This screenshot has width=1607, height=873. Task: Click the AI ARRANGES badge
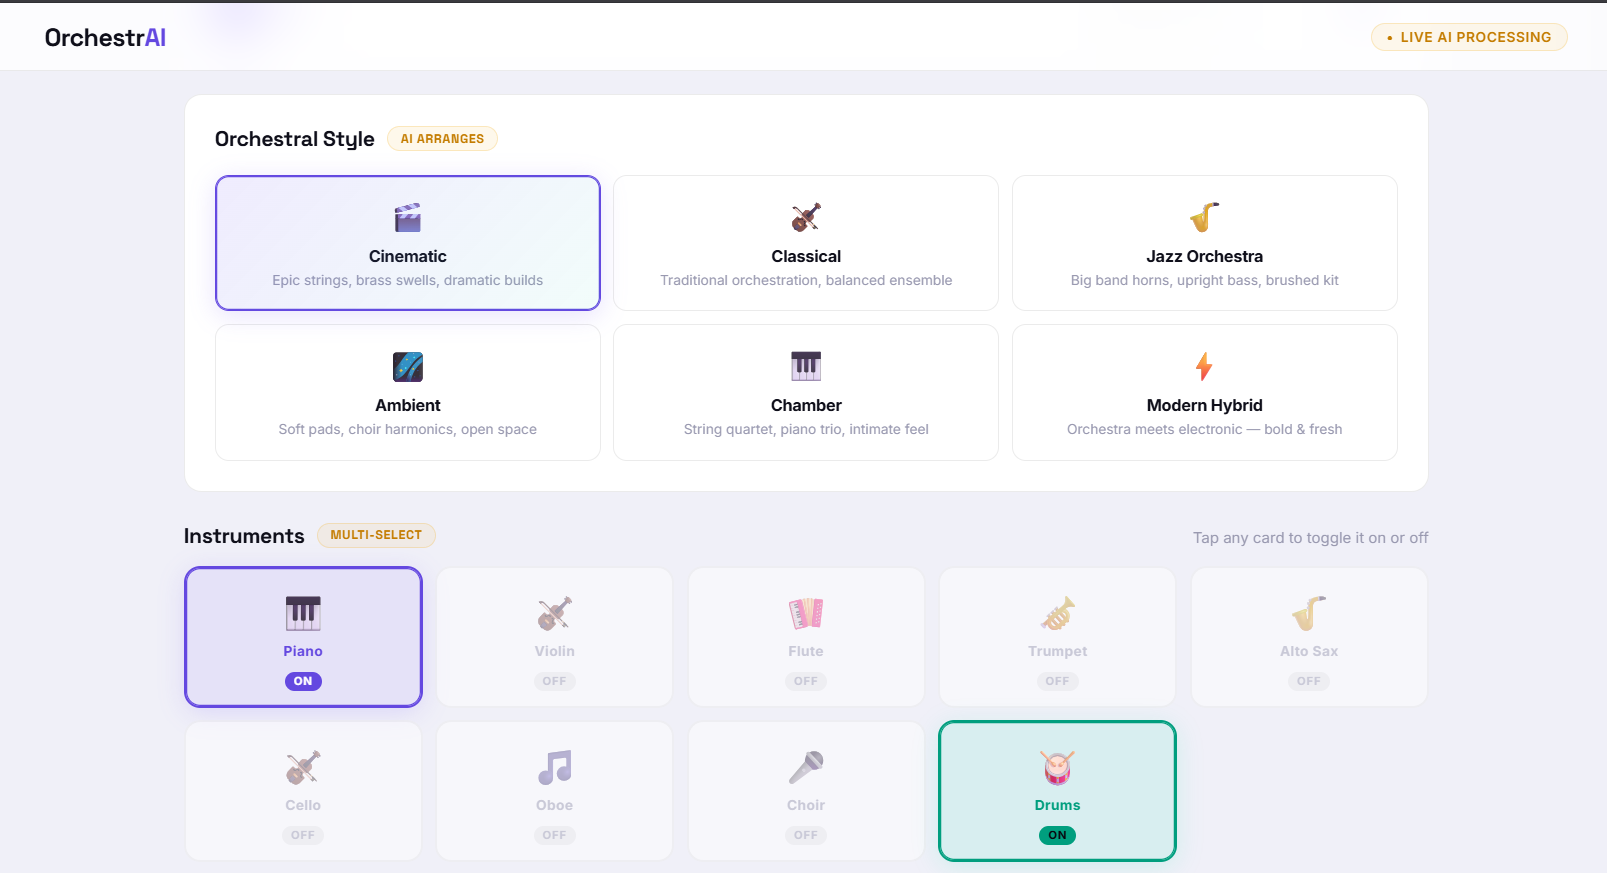click(x=442, y=139)
